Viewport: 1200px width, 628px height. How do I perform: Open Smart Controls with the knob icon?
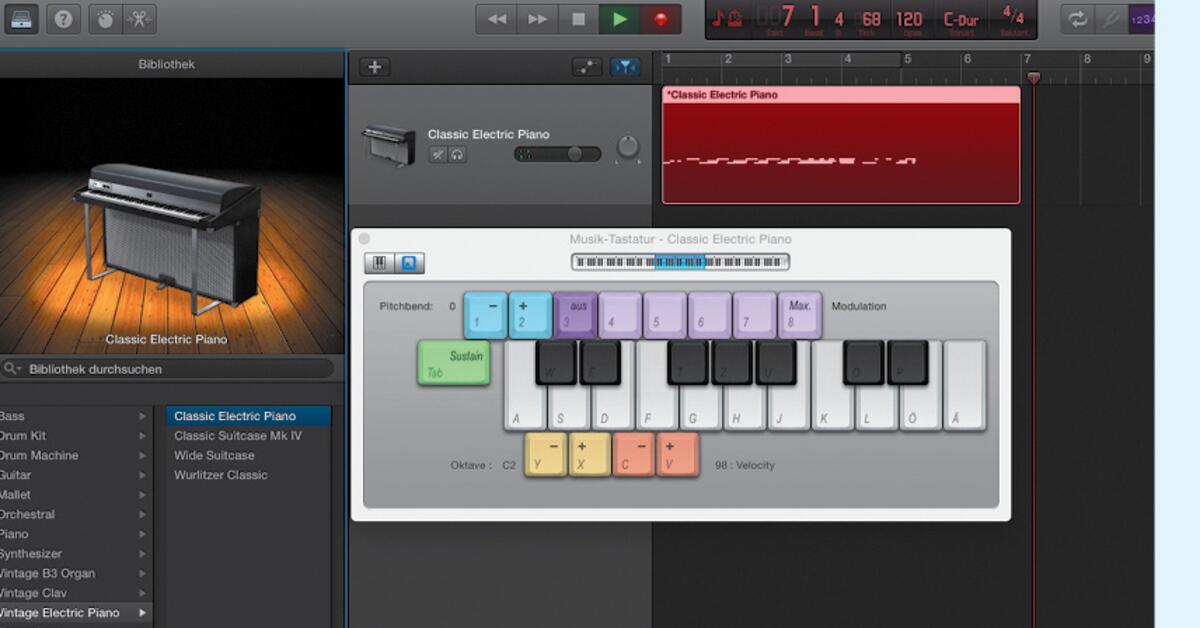(103, 18)
